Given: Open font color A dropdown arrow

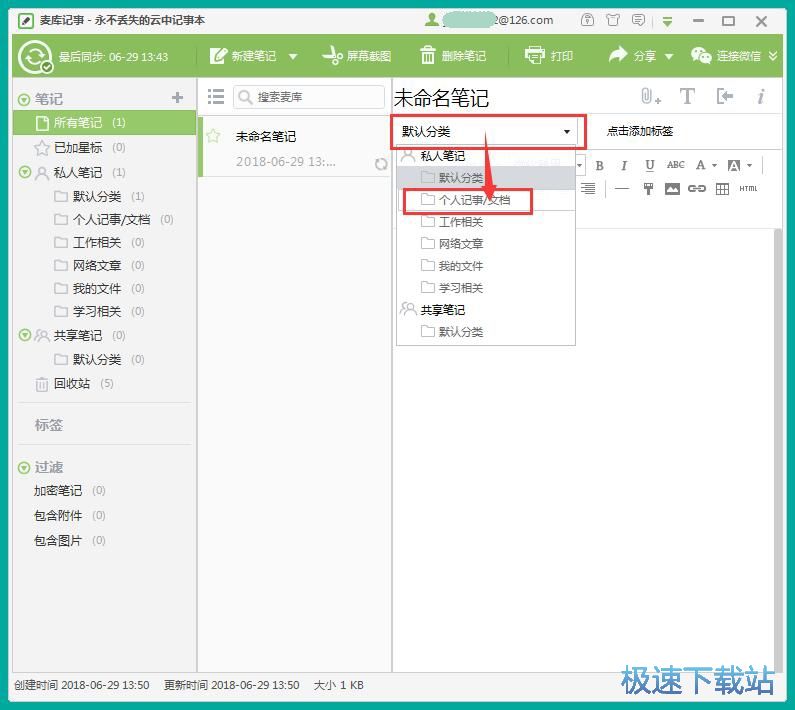Looking at the screenshot, I should [715, 165].
